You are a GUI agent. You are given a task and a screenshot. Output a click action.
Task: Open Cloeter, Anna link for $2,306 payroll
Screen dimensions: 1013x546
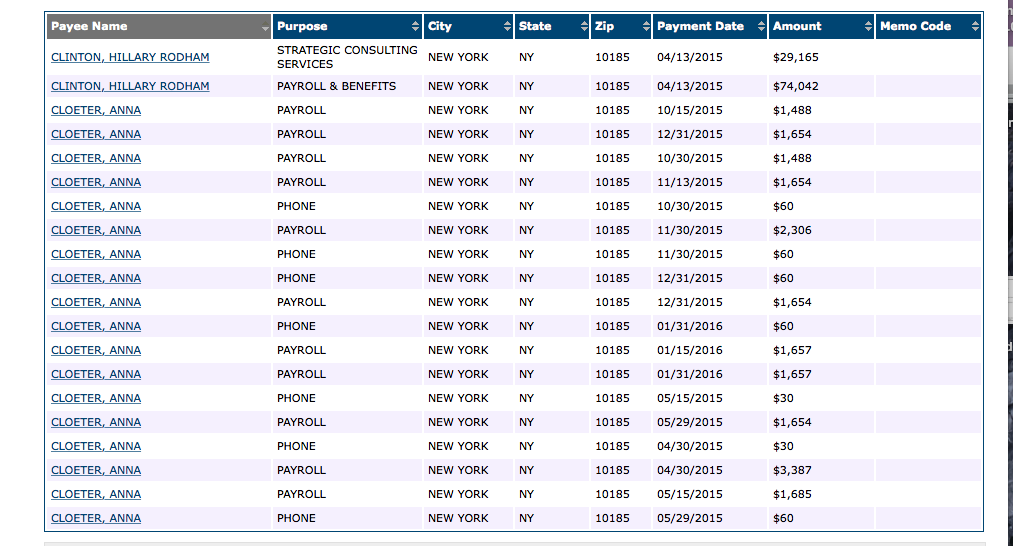click(x=96, y=230)
